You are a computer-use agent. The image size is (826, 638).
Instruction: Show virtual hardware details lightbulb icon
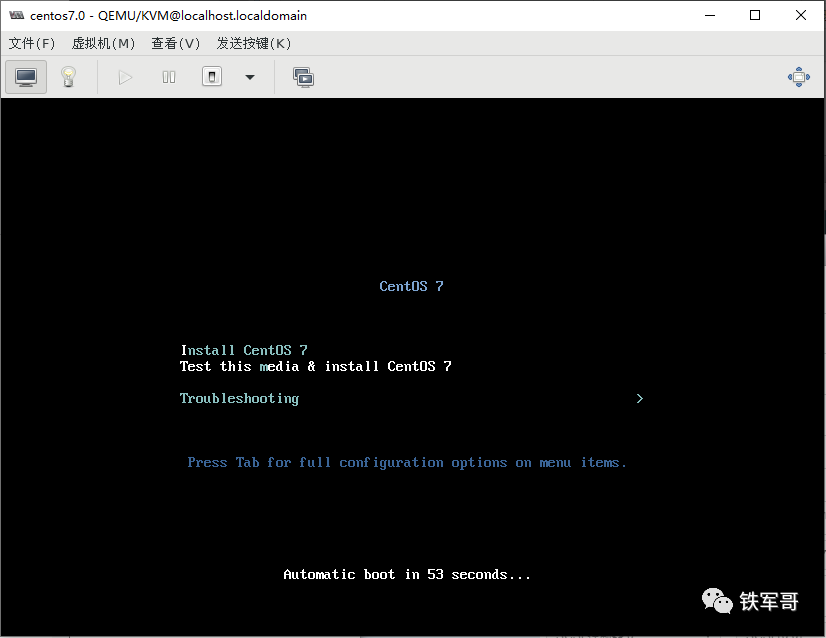point(68,77)
